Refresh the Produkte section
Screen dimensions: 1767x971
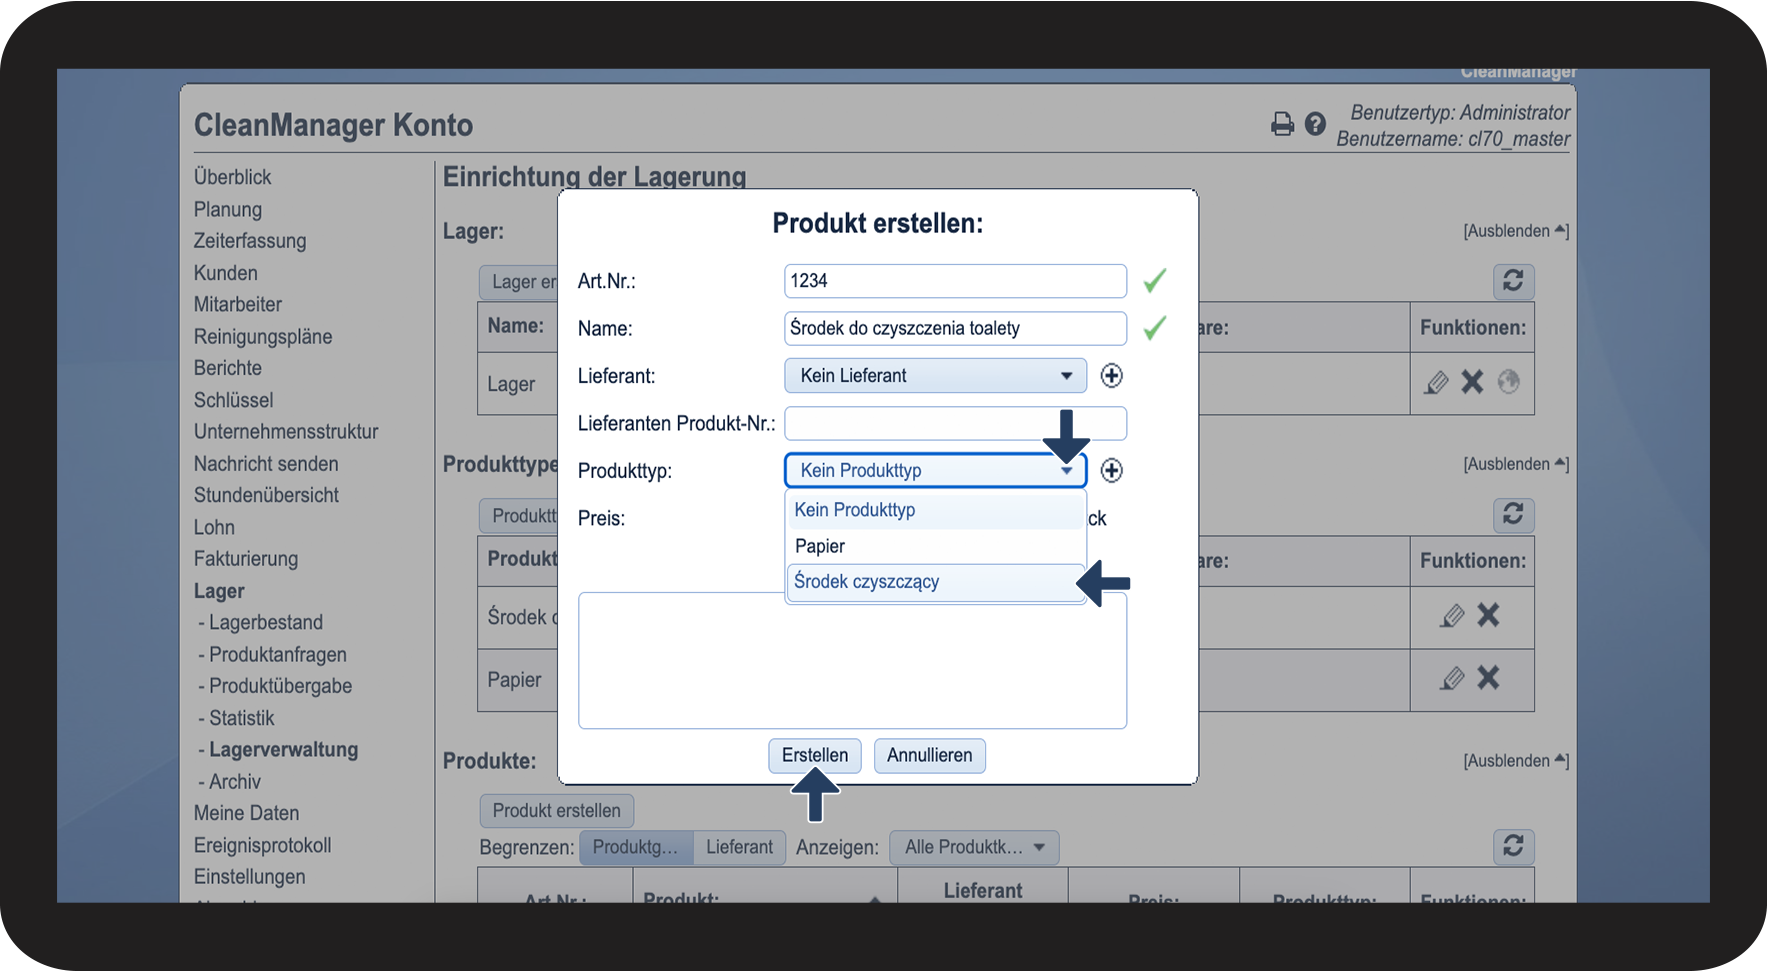[x=1513, y=847]
